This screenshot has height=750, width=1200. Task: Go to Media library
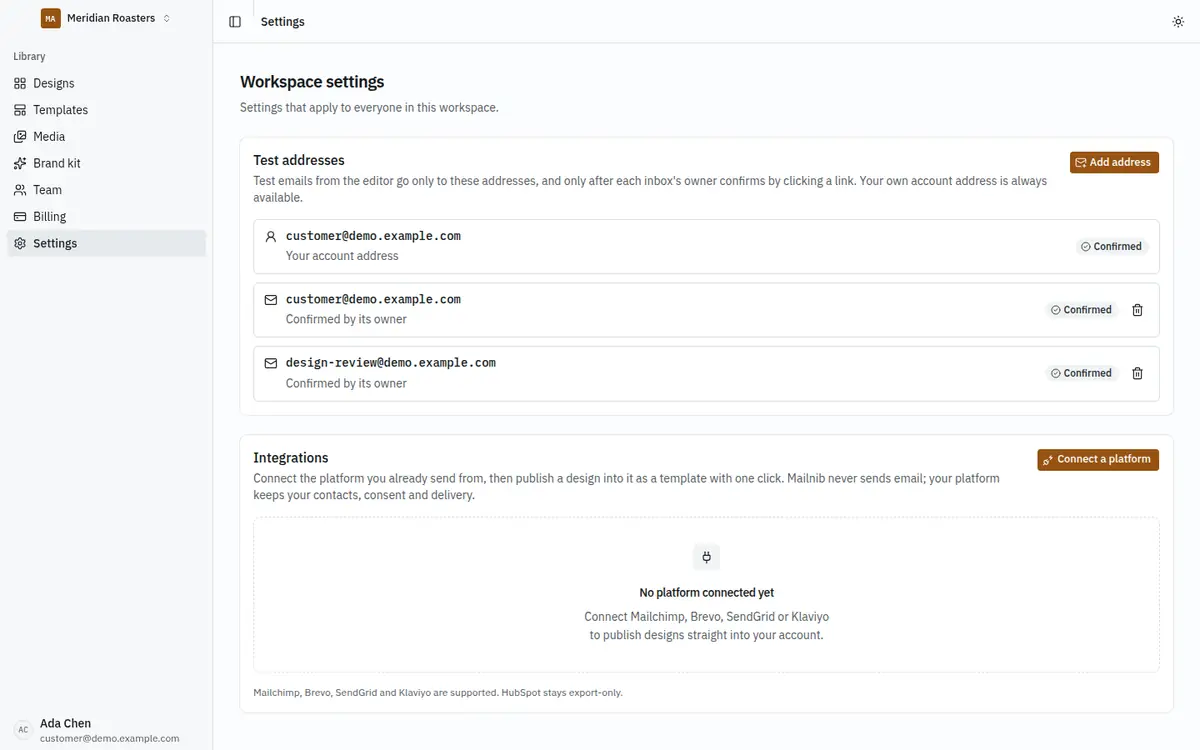[106, 136]
